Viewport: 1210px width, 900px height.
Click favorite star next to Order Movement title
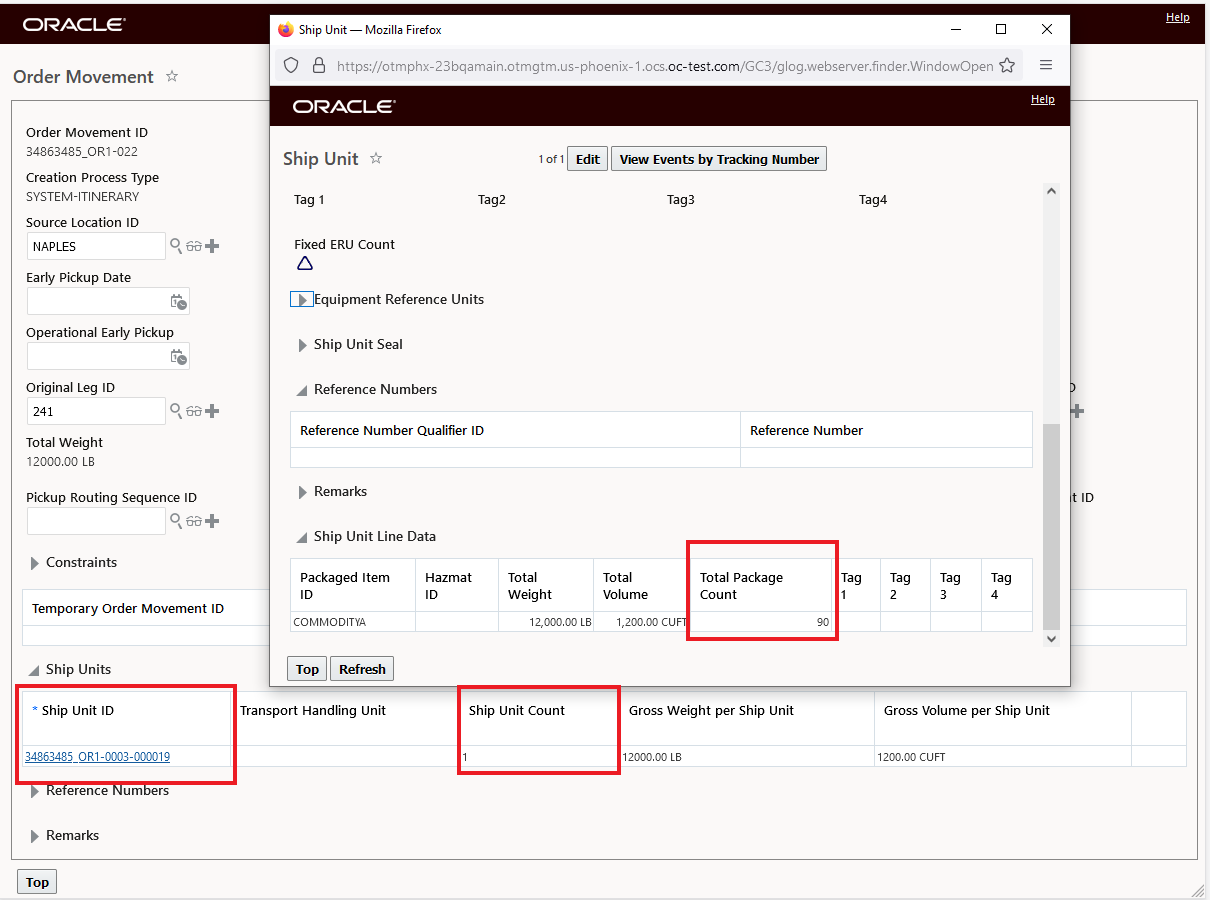click(x=172, y=76)
